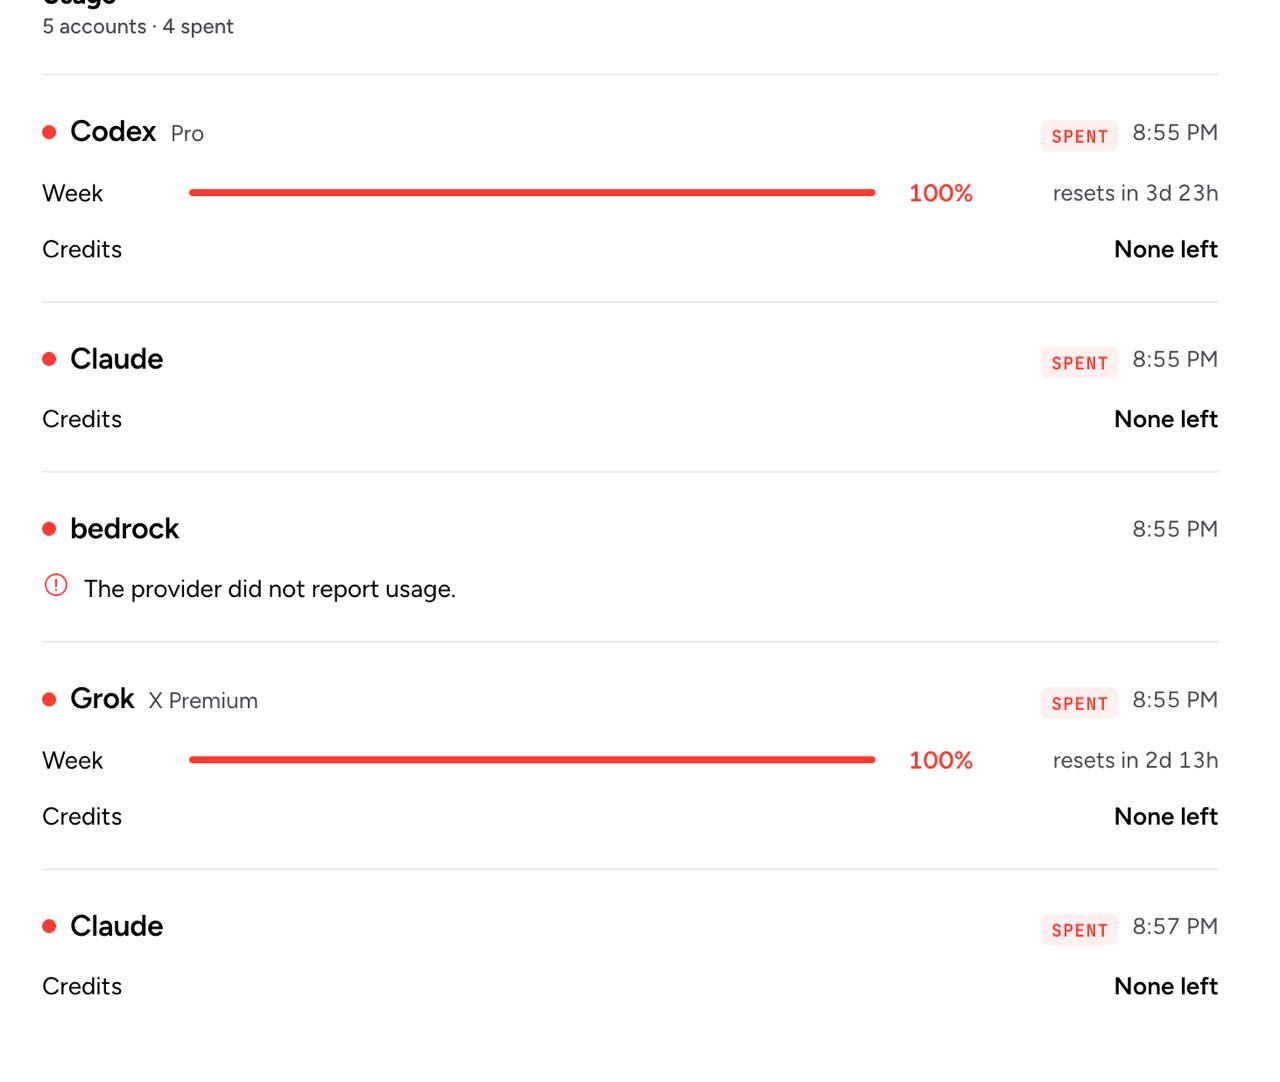Click the red status dot beside Codex
The width and height of the screenshot is (1280, 1082).
pos(49,132)
